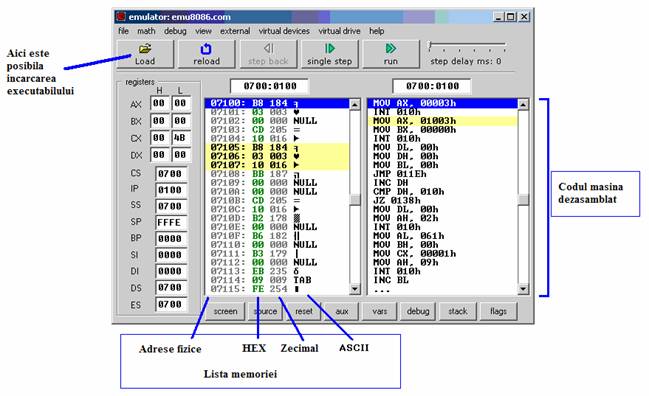Screen dimensions: 649x396
Task: Select memory row 07108: BB 187
Action: click(x=277, y=174)
